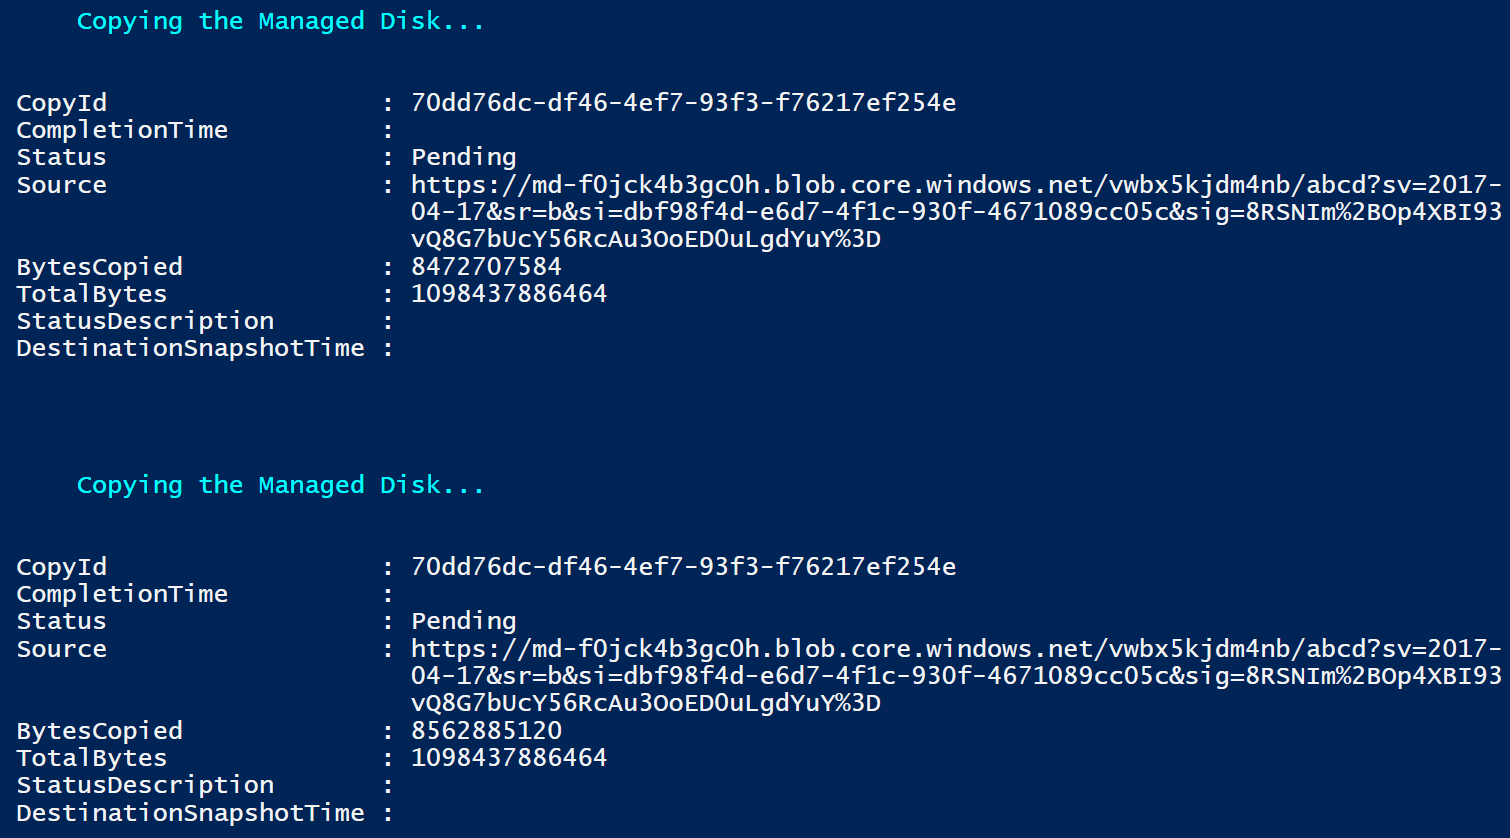Click the second TotalBytes value 1098437886464
The height and width of the screenshot is (838, 1510).
coord(509,758)
